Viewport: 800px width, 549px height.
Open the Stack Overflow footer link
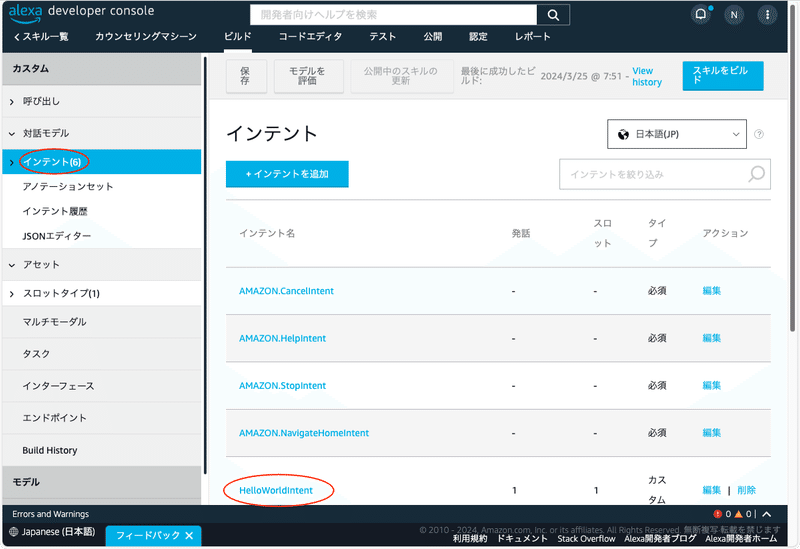pos(586,539)
